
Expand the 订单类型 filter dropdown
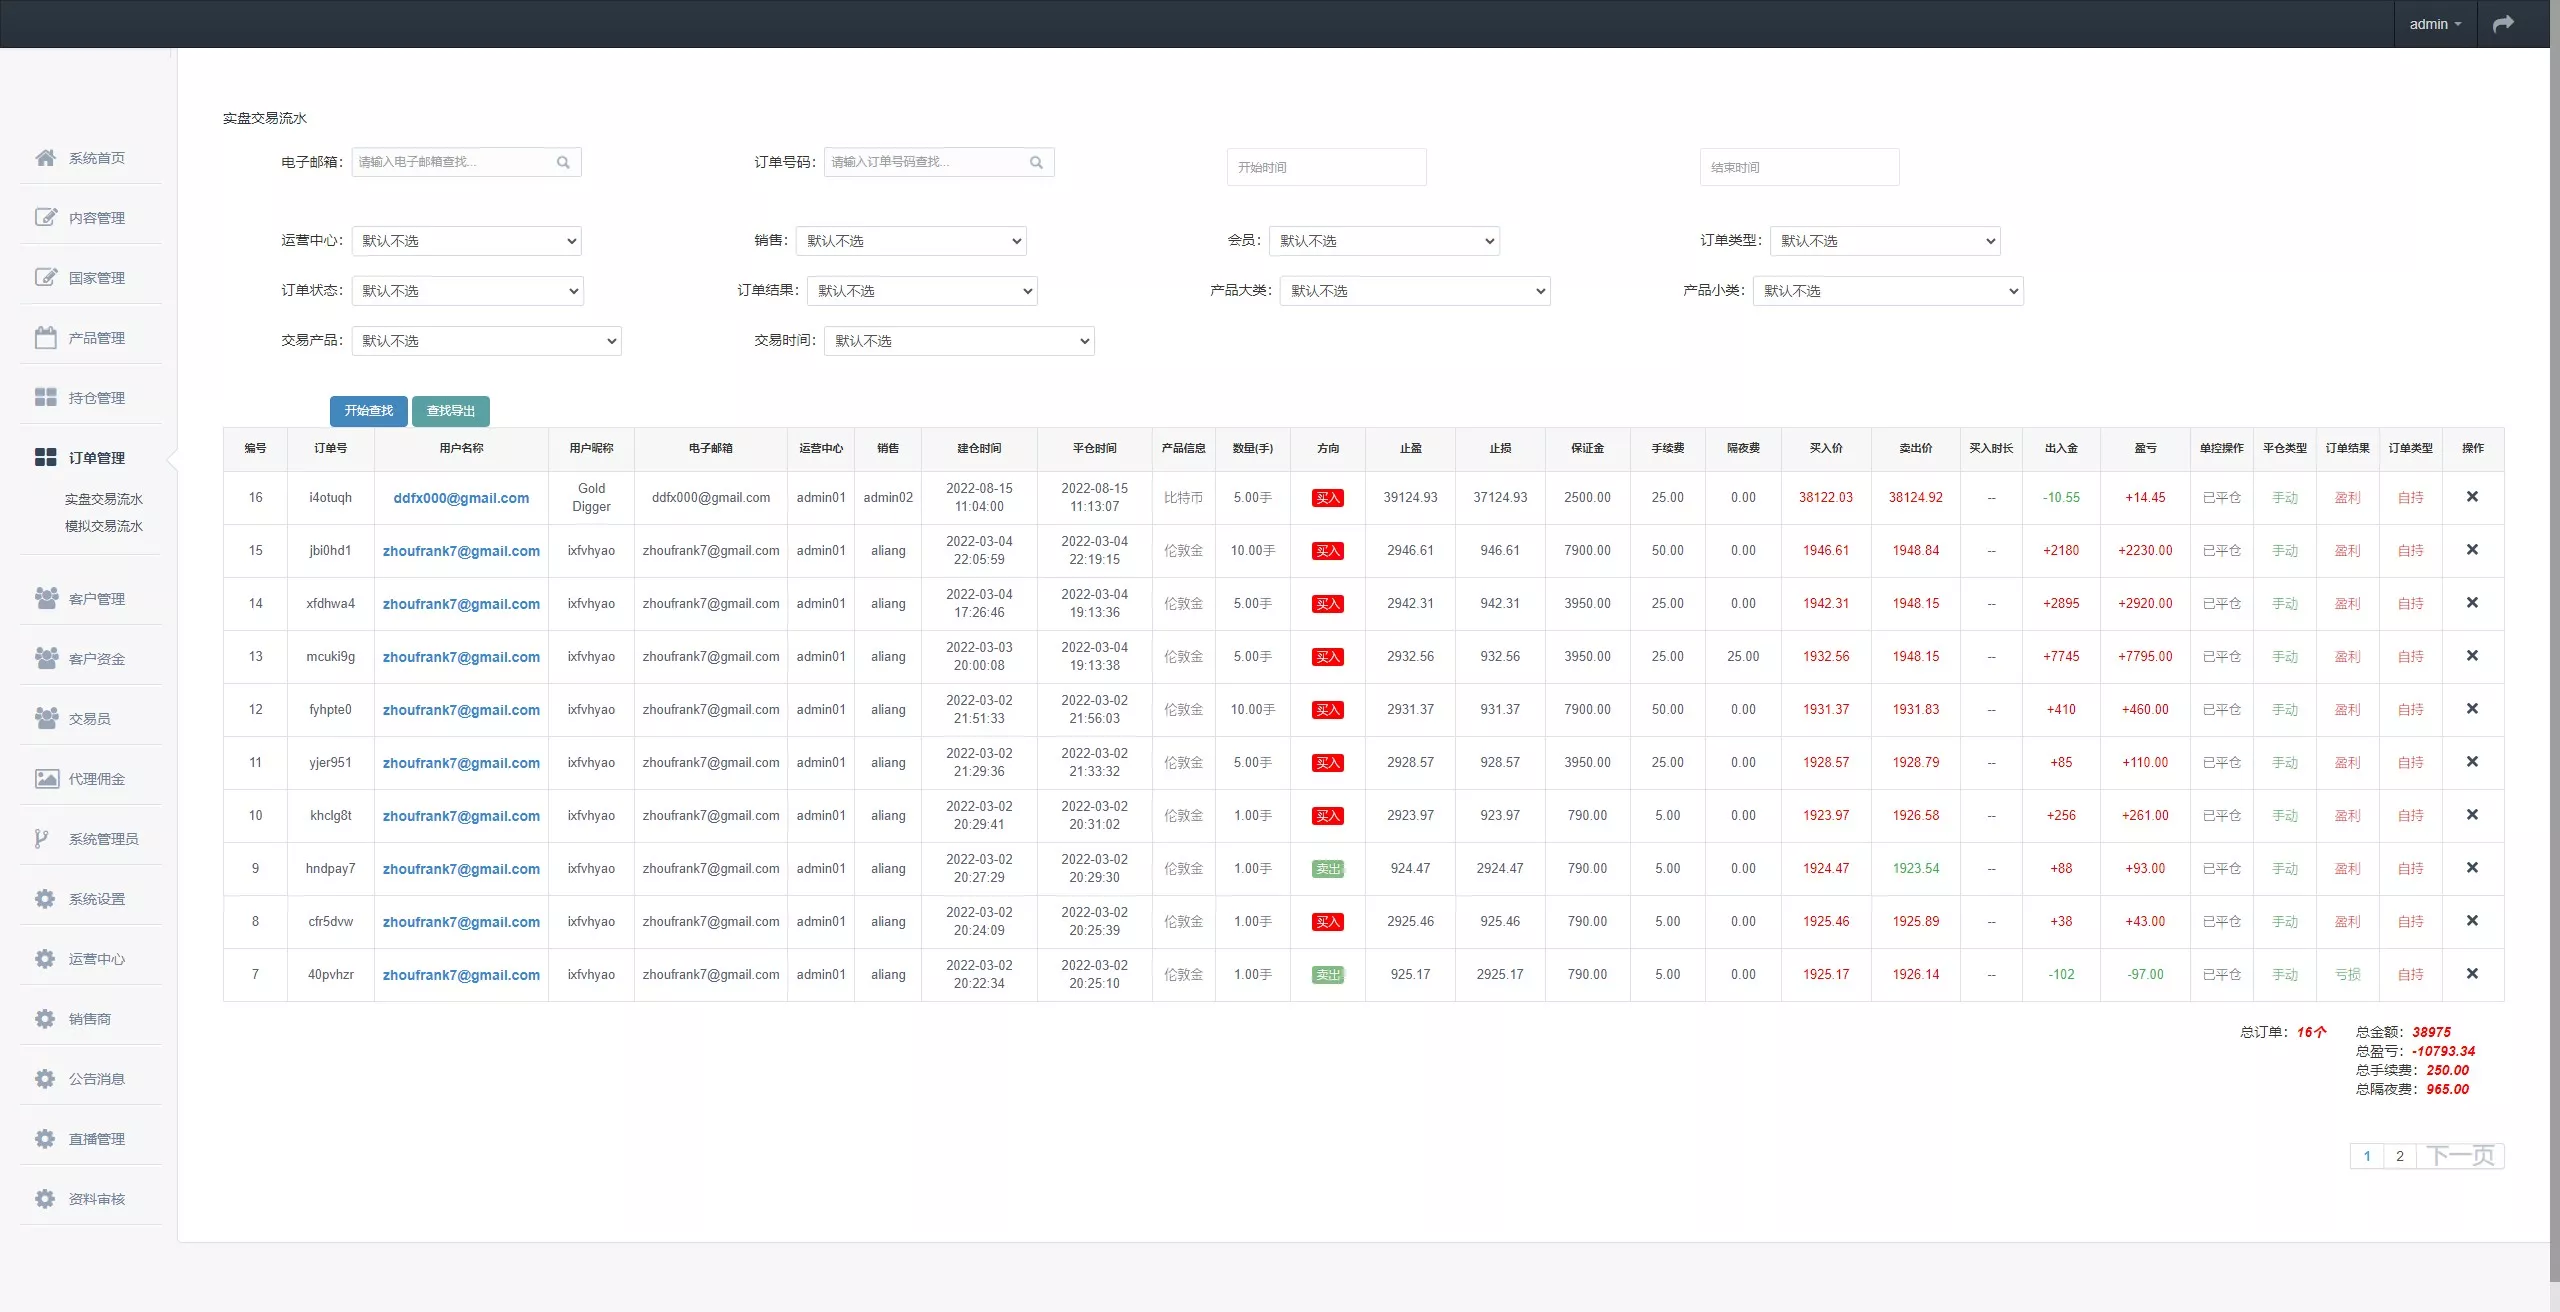(x=1885, y=241)
